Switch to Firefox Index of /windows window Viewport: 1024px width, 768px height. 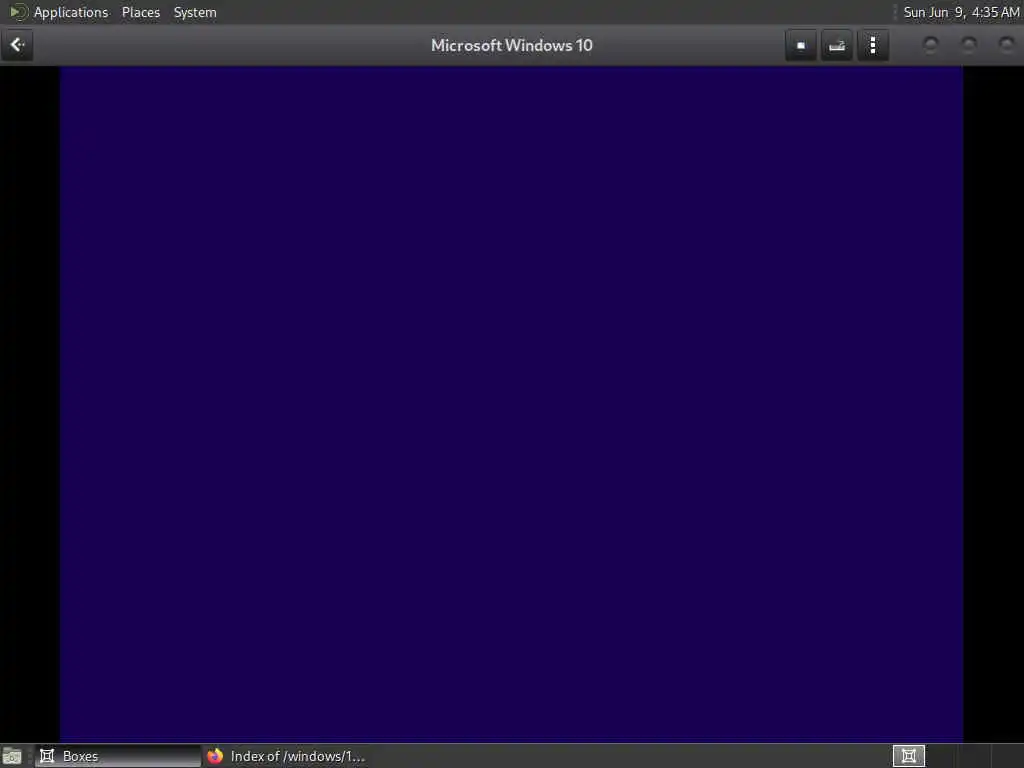point(285,756)
